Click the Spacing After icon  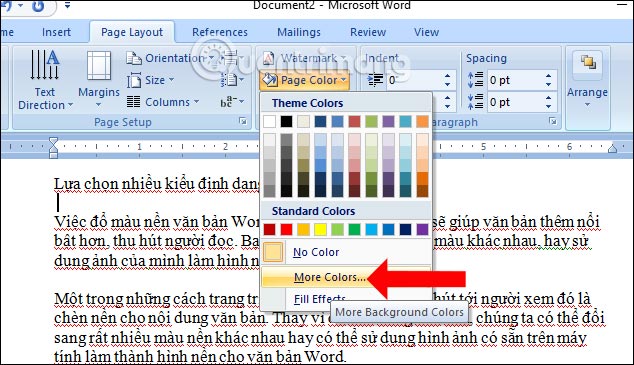point(476,102)
